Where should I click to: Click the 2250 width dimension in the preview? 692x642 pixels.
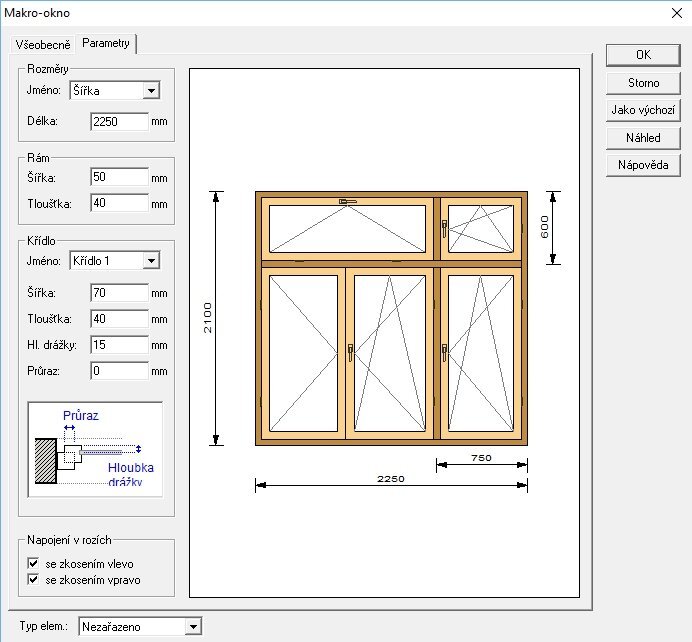click(390, 480)
